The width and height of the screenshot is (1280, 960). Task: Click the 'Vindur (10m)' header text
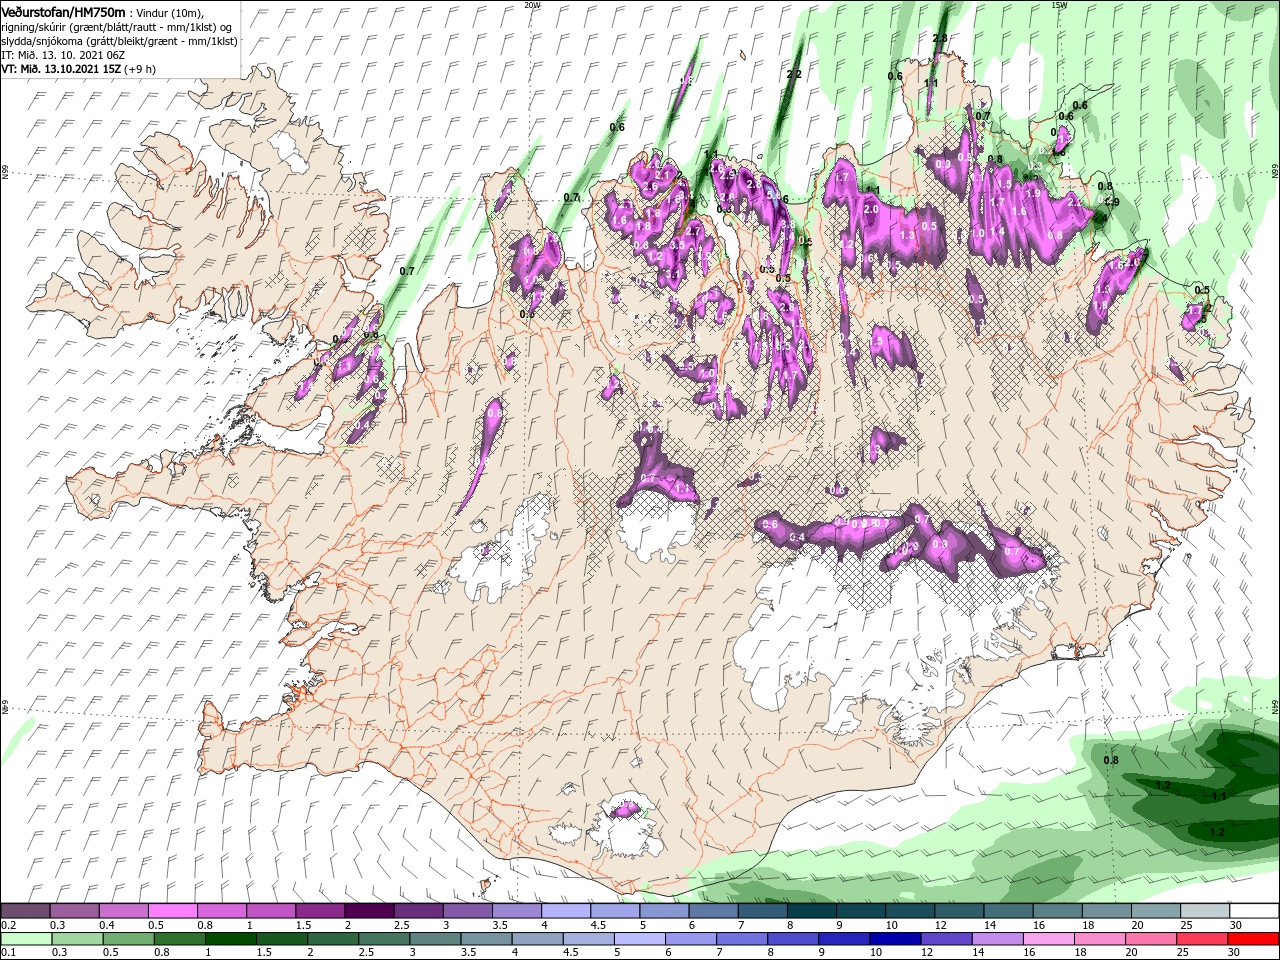pos(170,12)
